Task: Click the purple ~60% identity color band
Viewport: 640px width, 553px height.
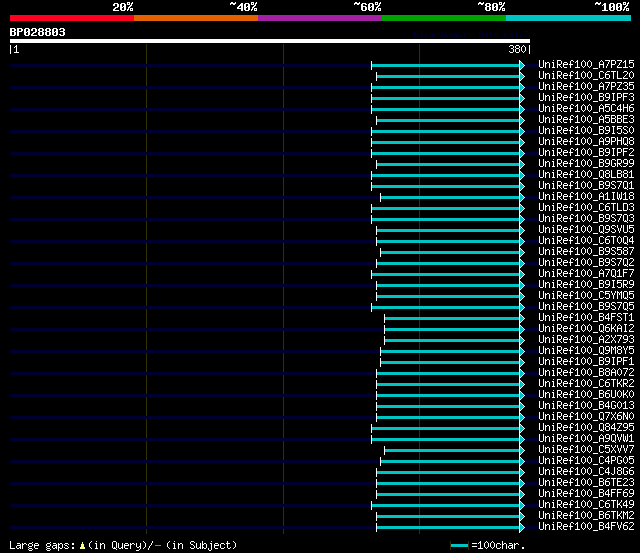Action: pos(320,18)
